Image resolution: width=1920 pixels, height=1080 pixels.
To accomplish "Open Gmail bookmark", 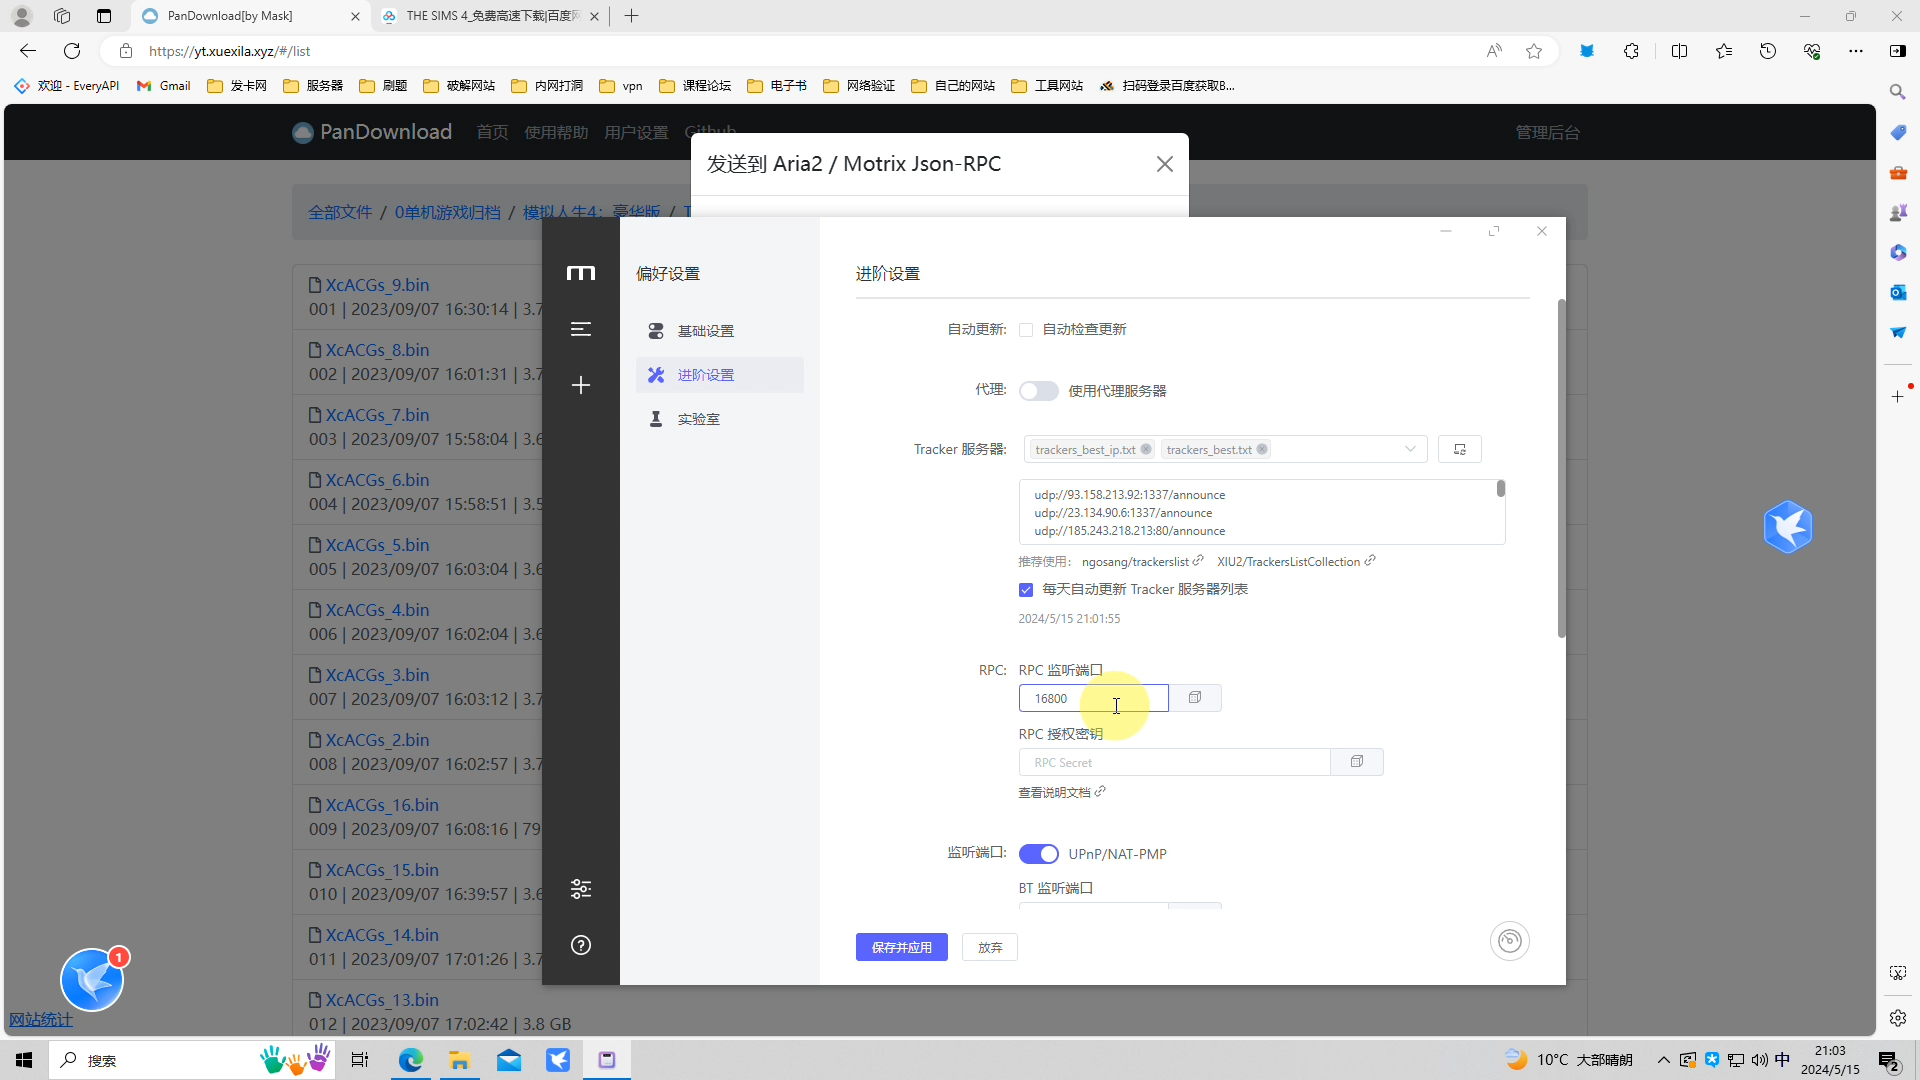I will tap(164, 86).
